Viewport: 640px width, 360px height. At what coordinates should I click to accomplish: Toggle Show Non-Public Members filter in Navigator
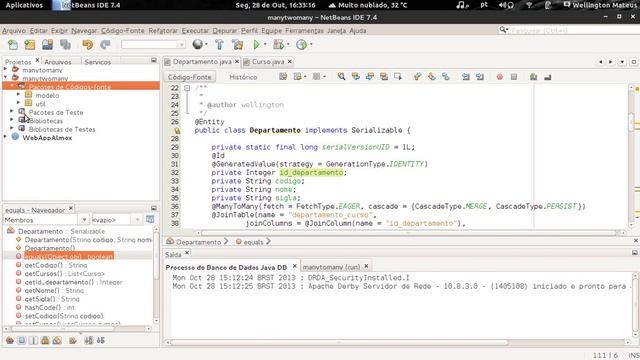click(x=45, y=340)
